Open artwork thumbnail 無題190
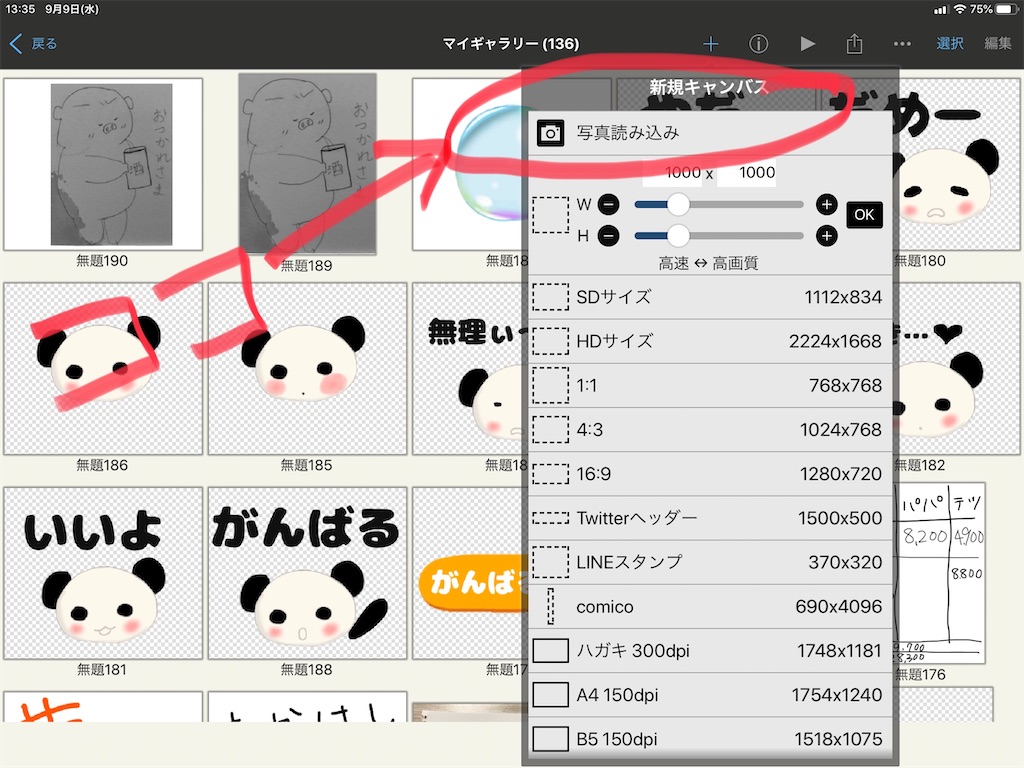The width and height of the screenshot is (1024, 768). pyautogui.click(x=103, y=165)
